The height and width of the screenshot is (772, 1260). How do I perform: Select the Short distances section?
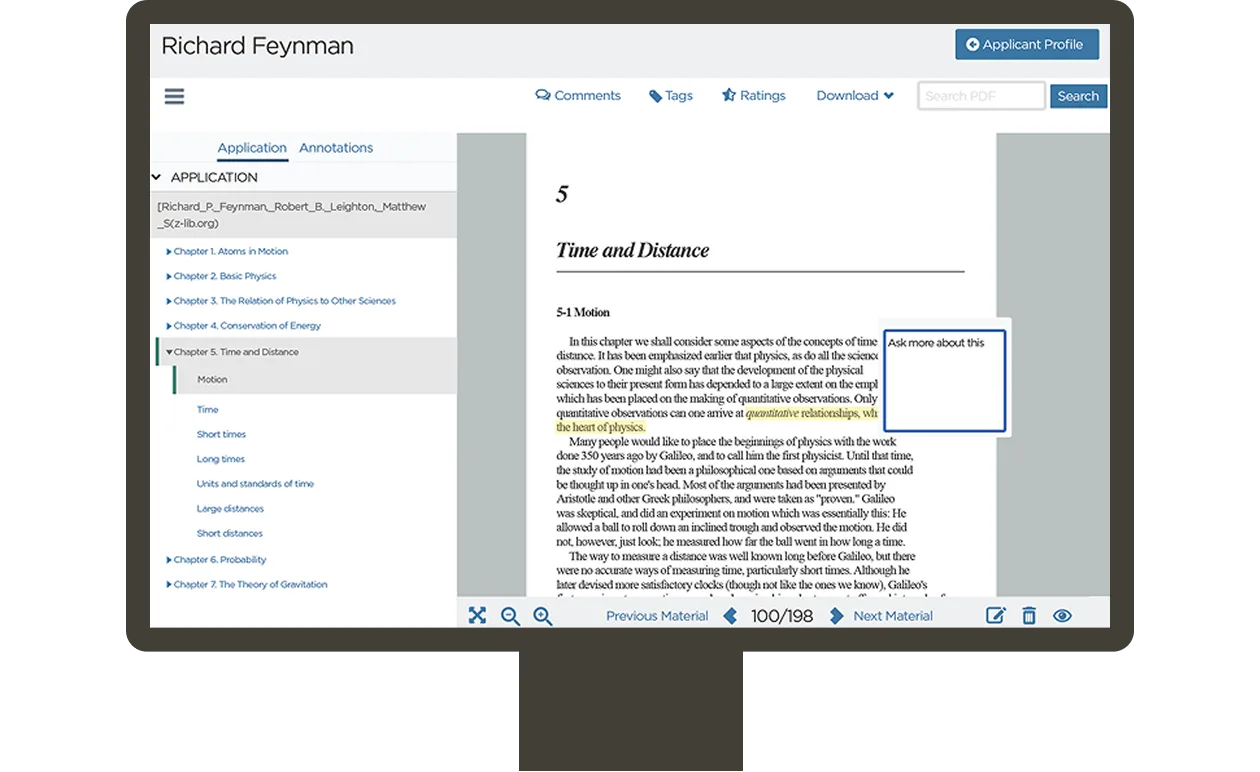tap(229, 534)
